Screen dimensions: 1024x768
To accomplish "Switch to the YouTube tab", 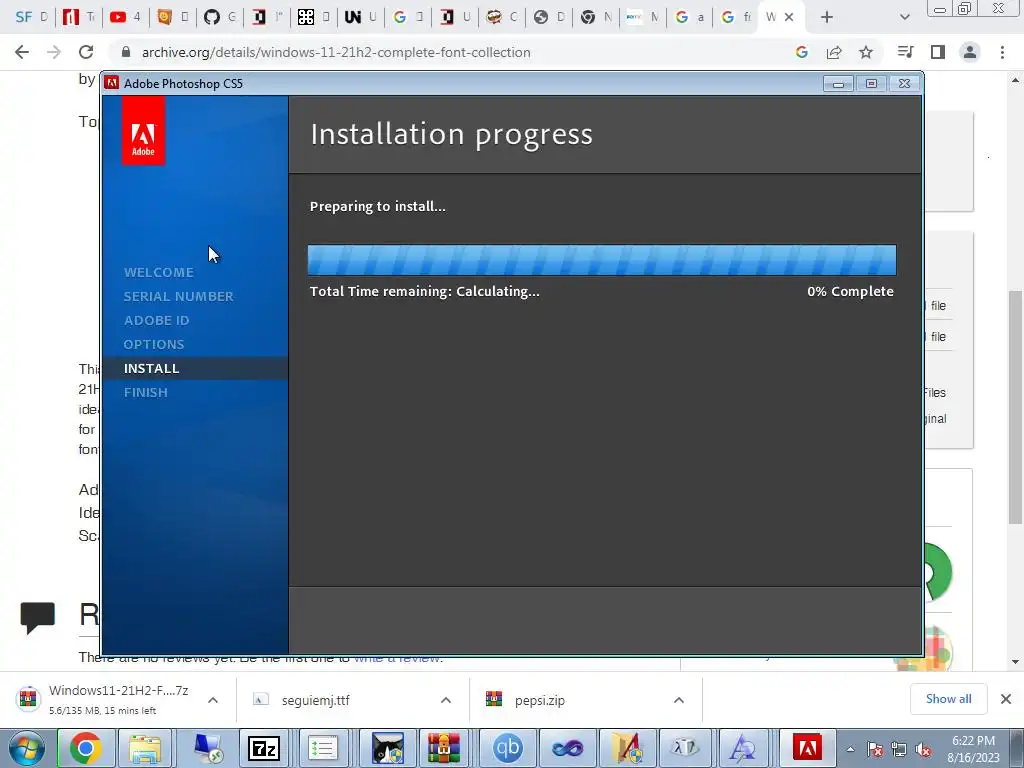I will tap(125, 17).
